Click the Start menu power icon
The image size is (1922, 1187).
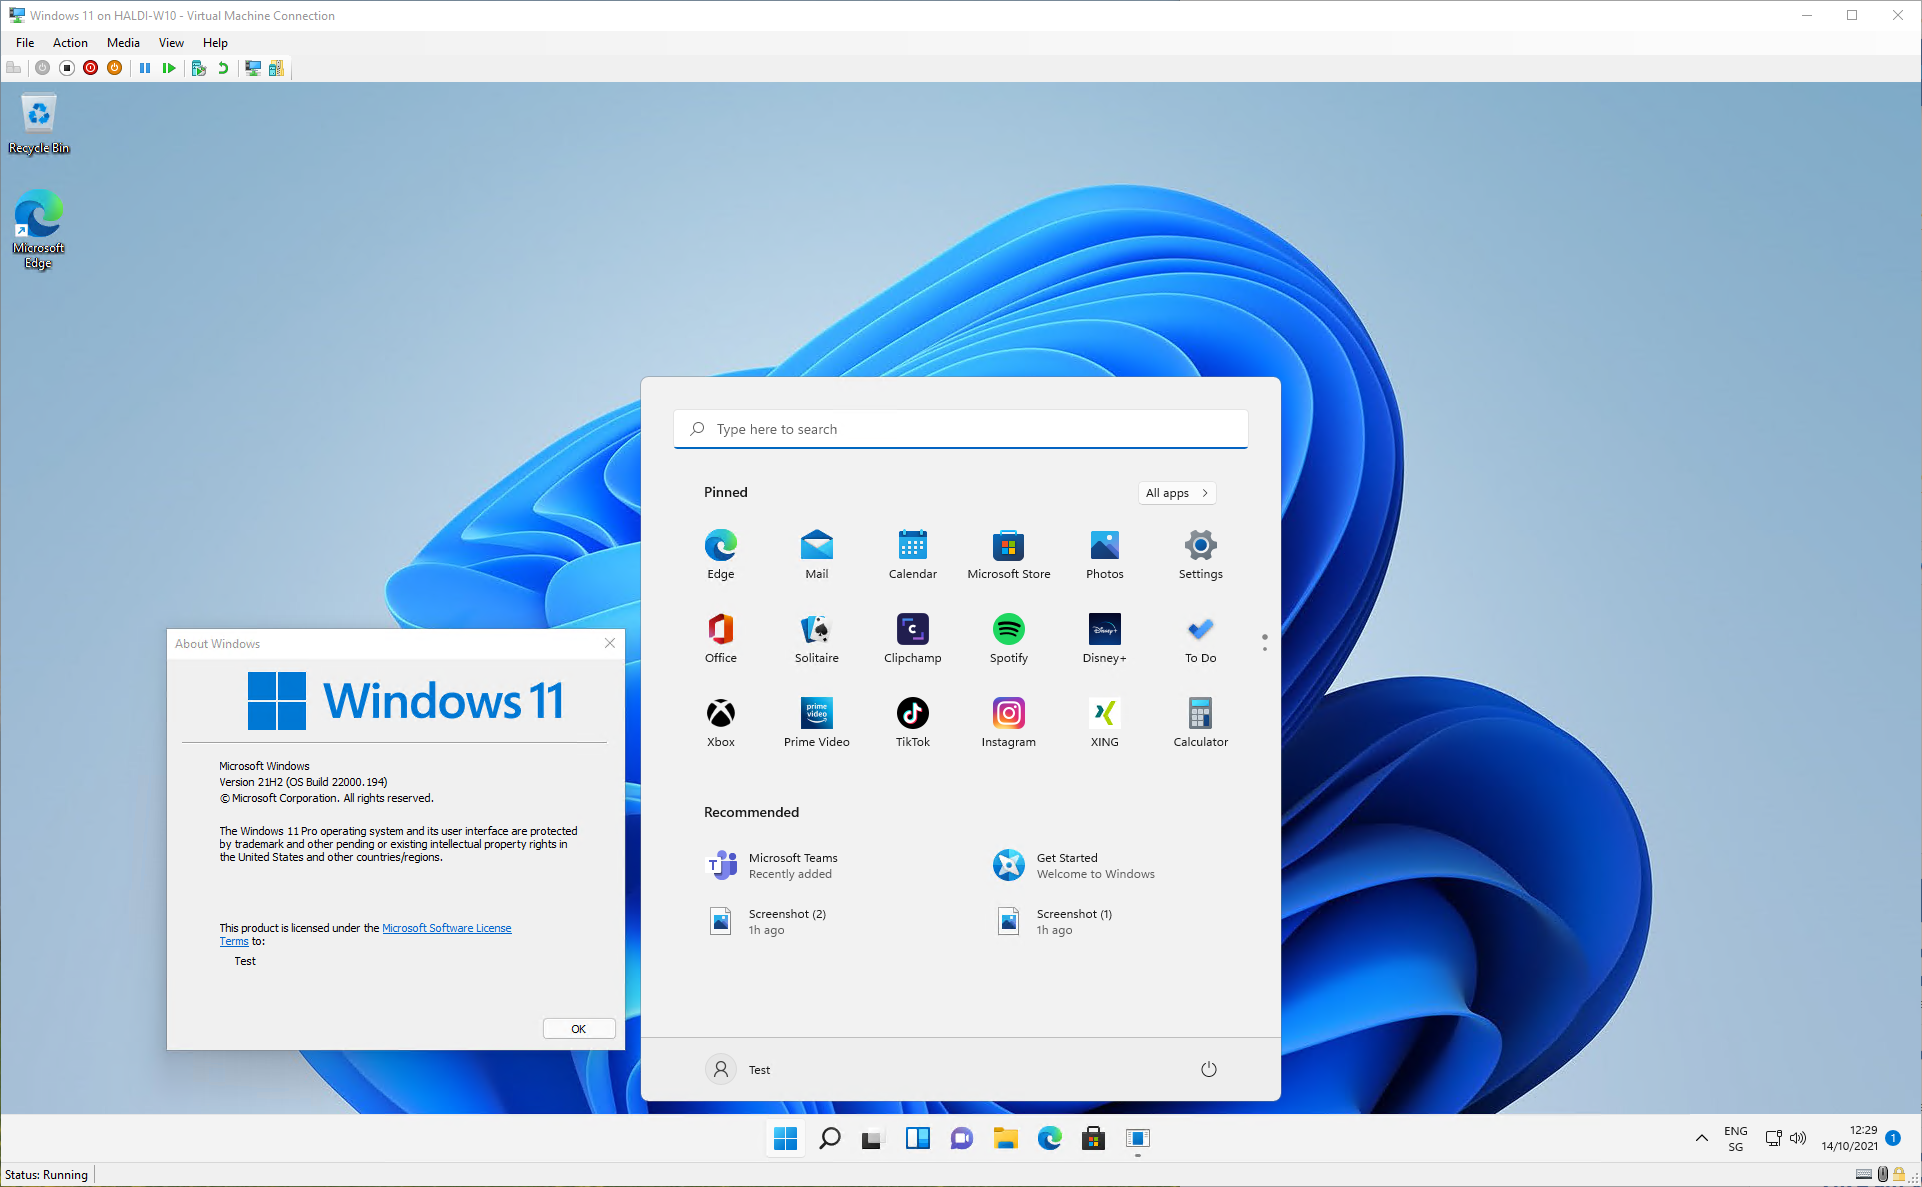pyautogui.click(x=1208, y=1069)
